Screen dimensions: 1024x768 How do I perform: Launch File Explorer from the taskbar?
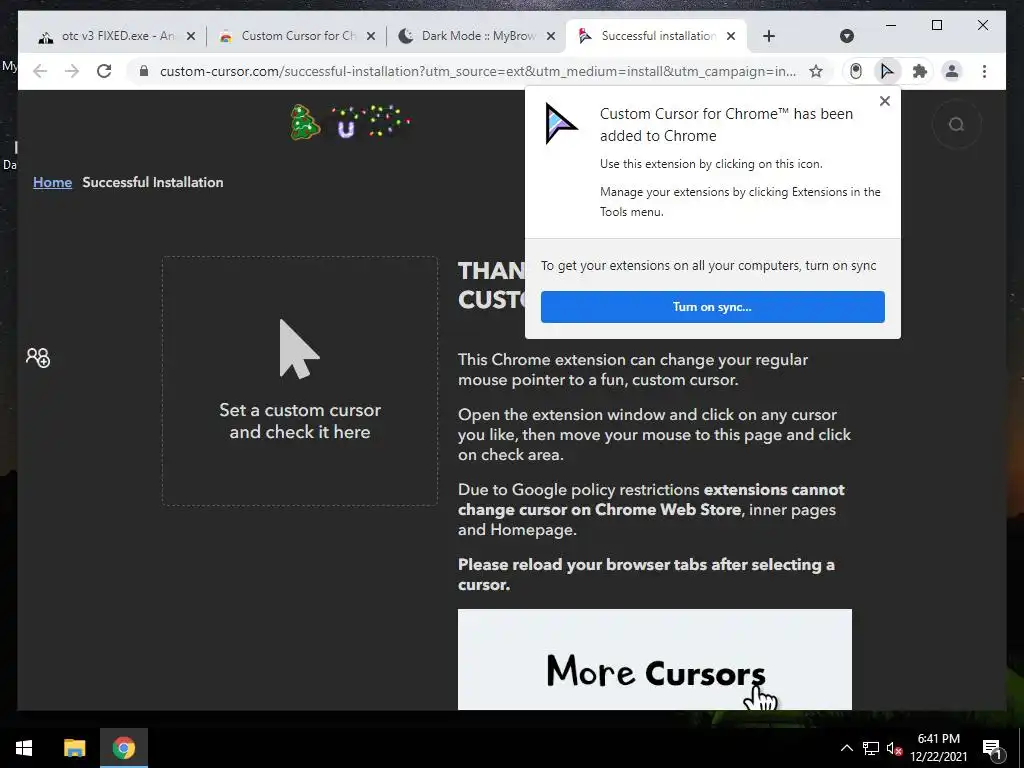coord(74,748)
